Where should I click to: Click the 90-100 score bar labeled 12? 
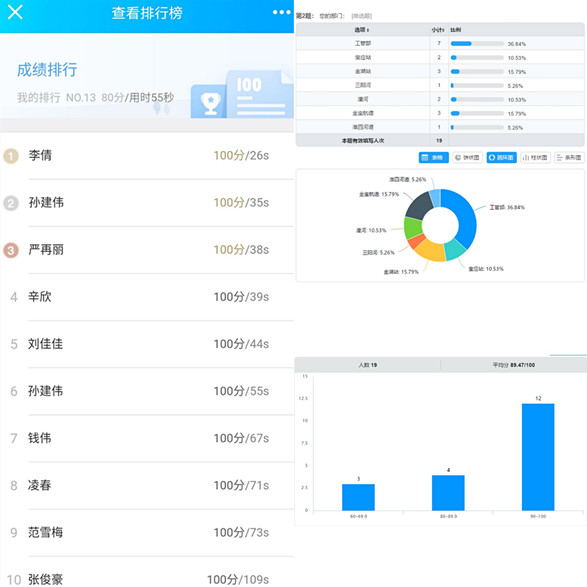pyautogui.click(x=538, y=457)
